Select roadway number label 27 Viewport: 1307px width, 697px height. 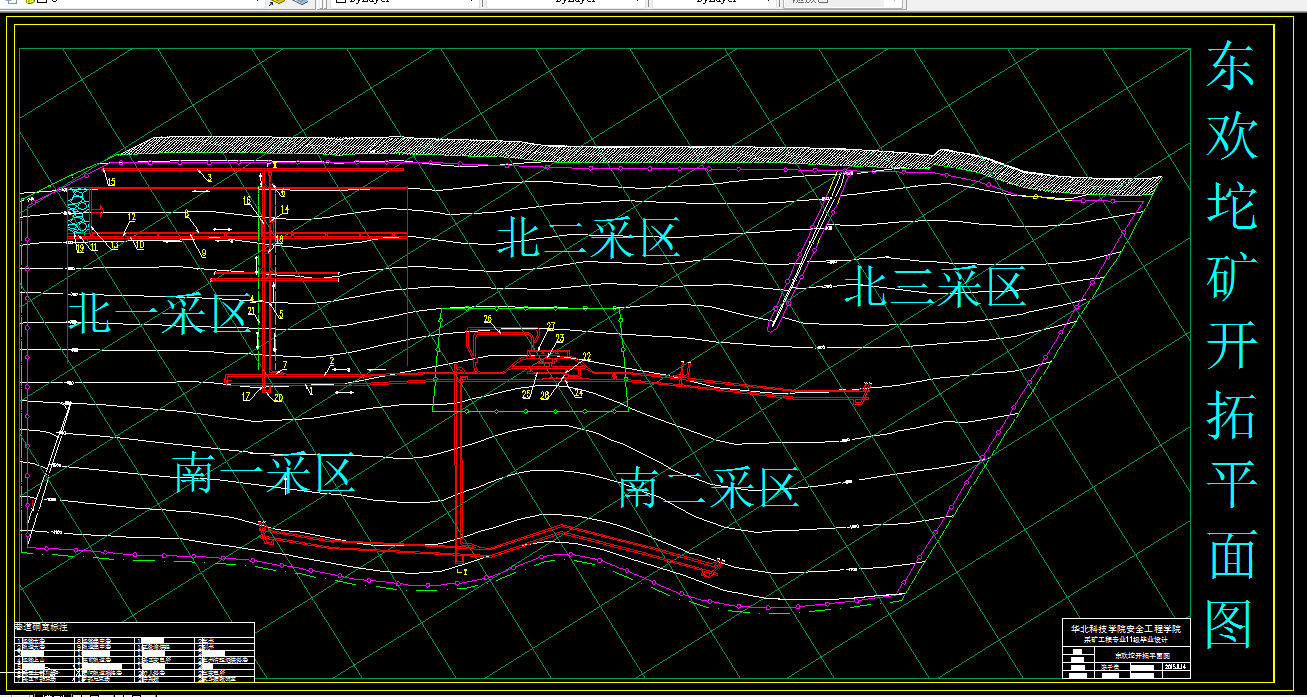pyautogui.click(x=550, y=326)
